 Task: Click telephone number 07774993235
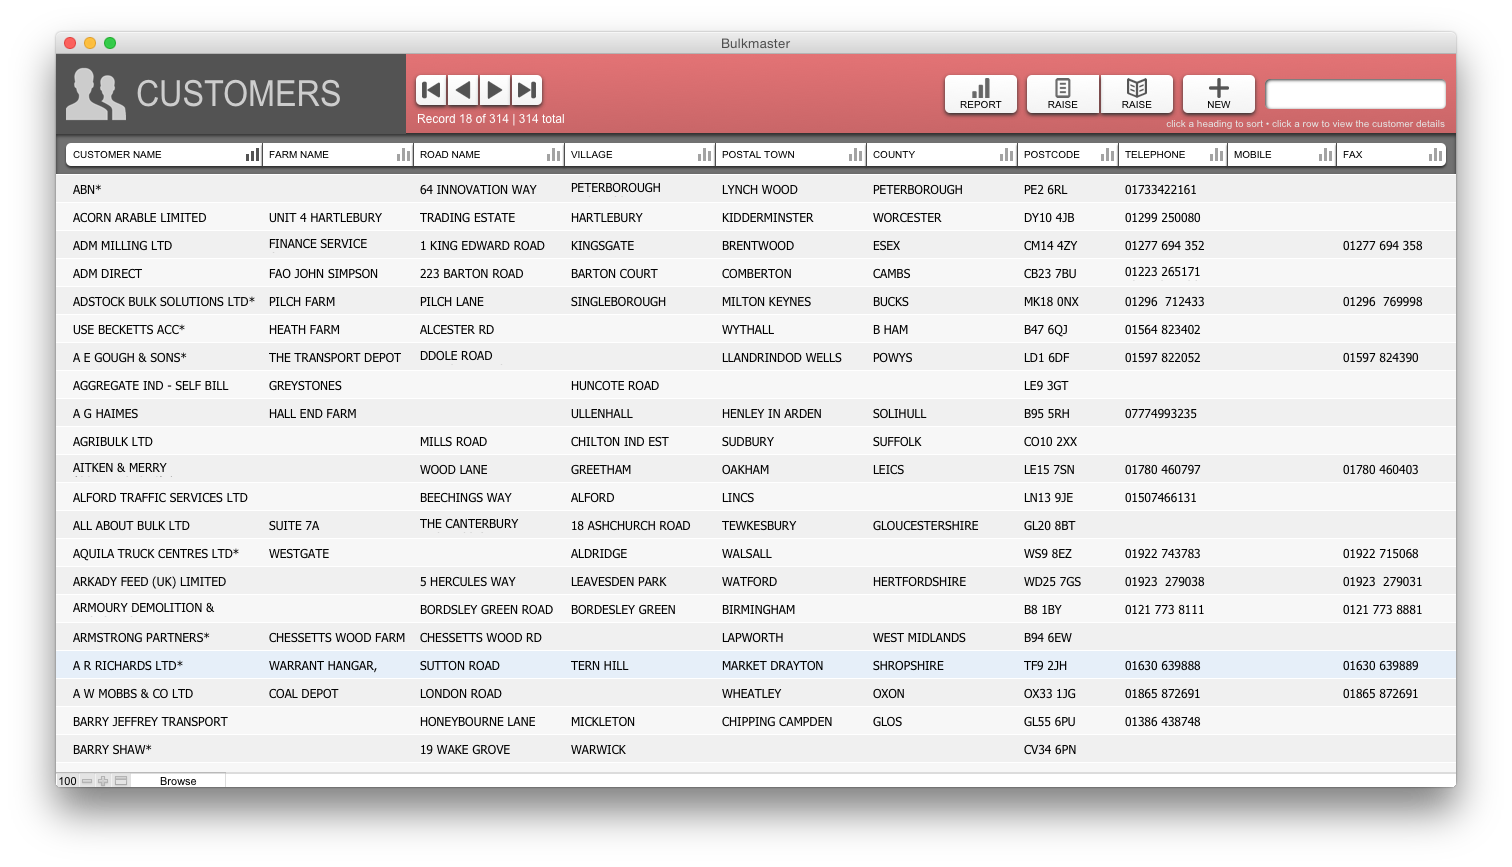[x=1160, y=413]
